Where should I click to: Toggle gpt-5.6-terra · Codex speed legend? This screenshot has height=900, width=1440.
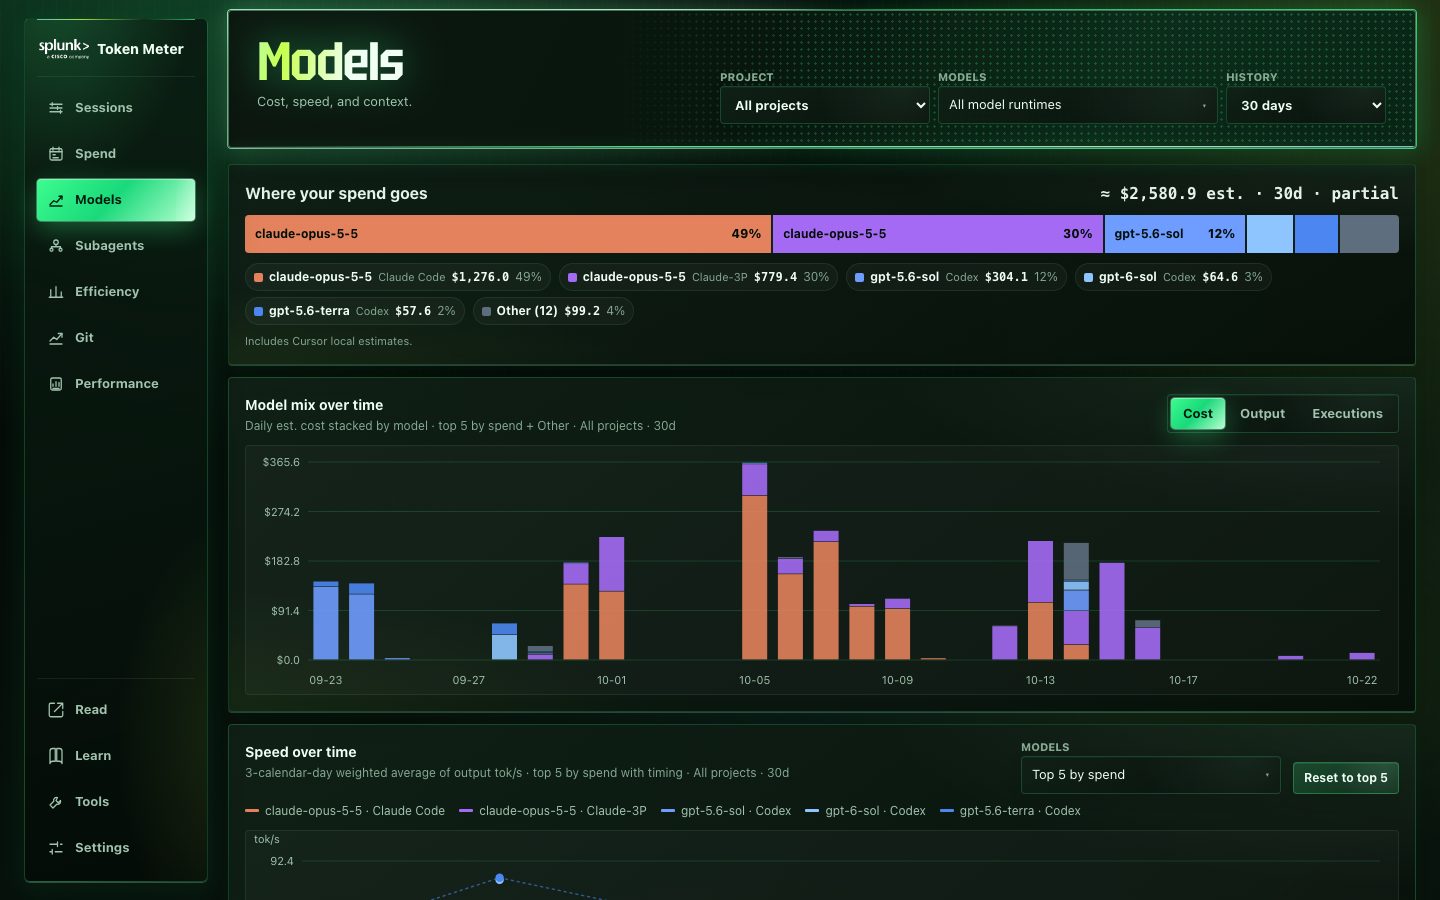tap(1010, 811)
